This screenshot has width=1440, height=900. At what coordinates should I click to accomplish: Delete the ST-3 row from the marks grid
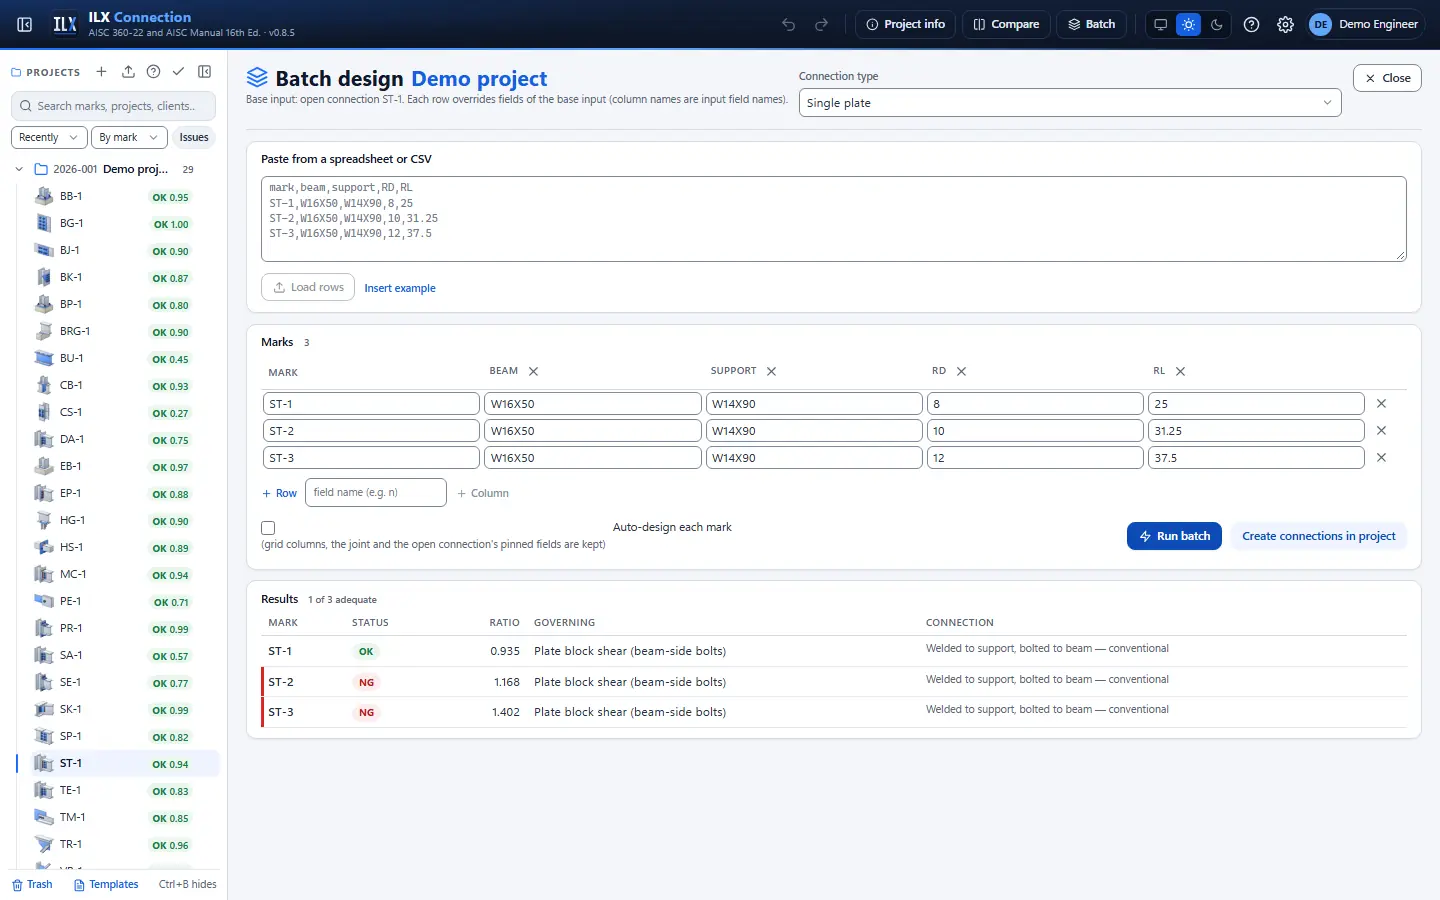tap(1381, 458)
